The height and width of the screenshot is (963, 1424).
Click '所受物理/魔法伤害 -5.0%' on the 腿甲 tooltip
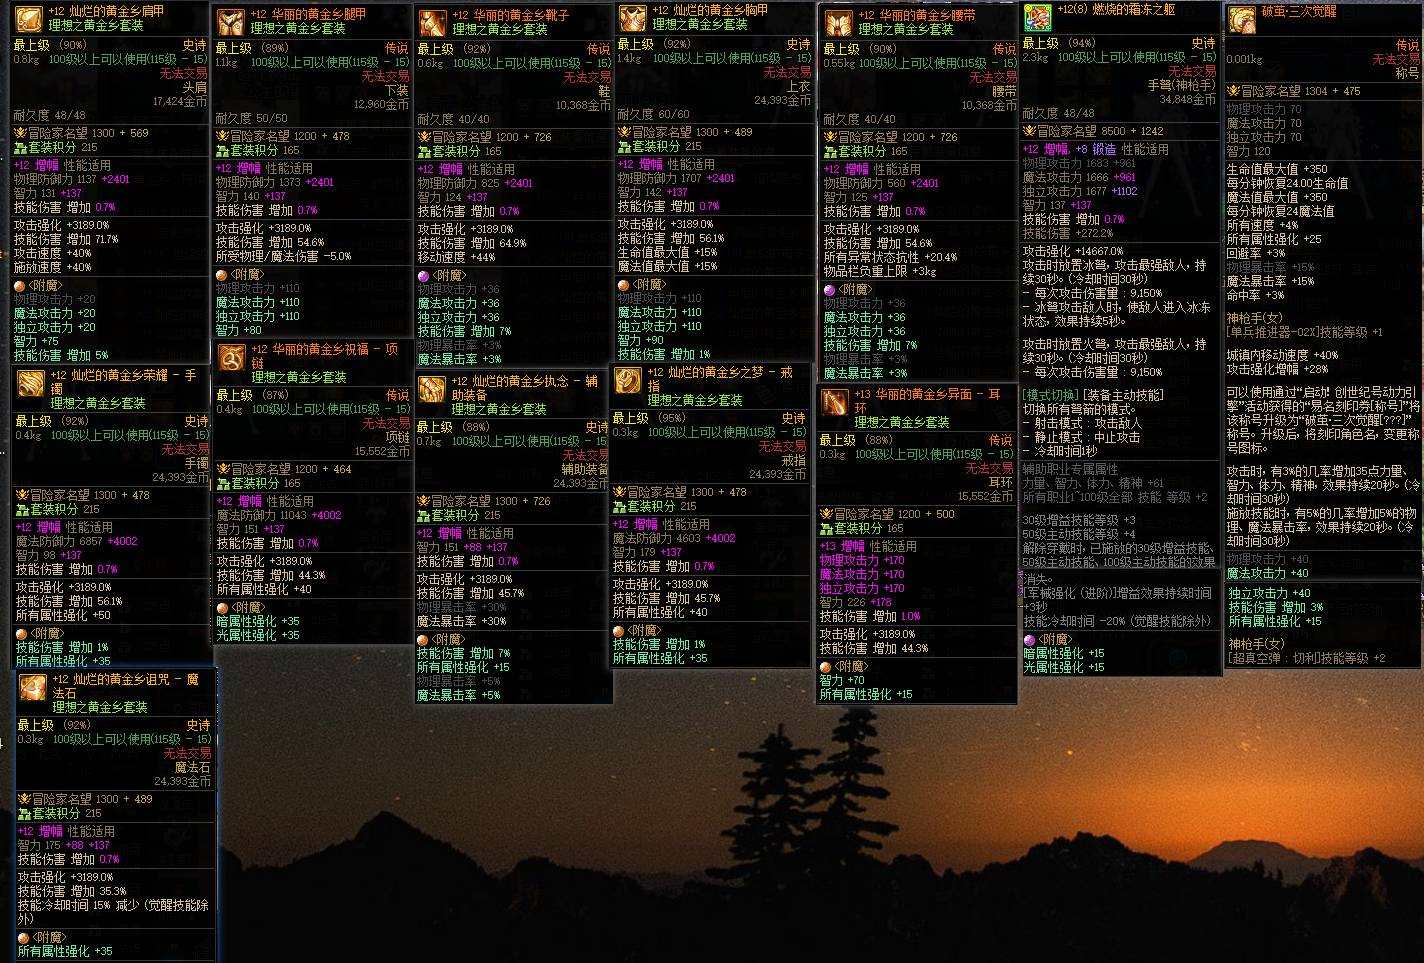284,256
